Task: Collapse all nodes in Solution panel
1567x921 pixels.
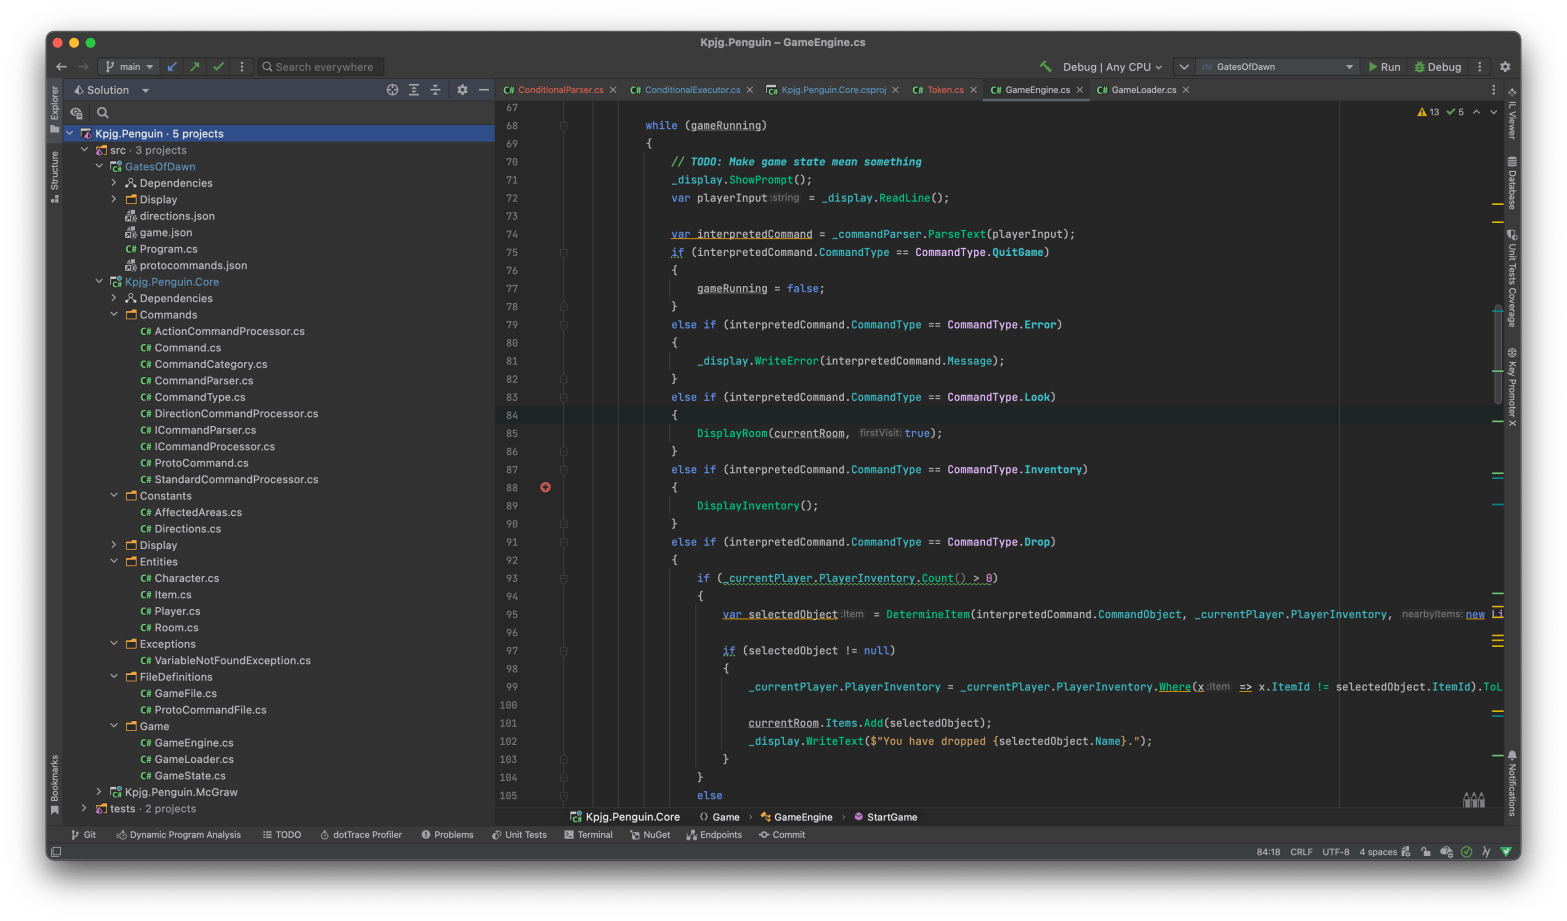Action: [435, 90]
